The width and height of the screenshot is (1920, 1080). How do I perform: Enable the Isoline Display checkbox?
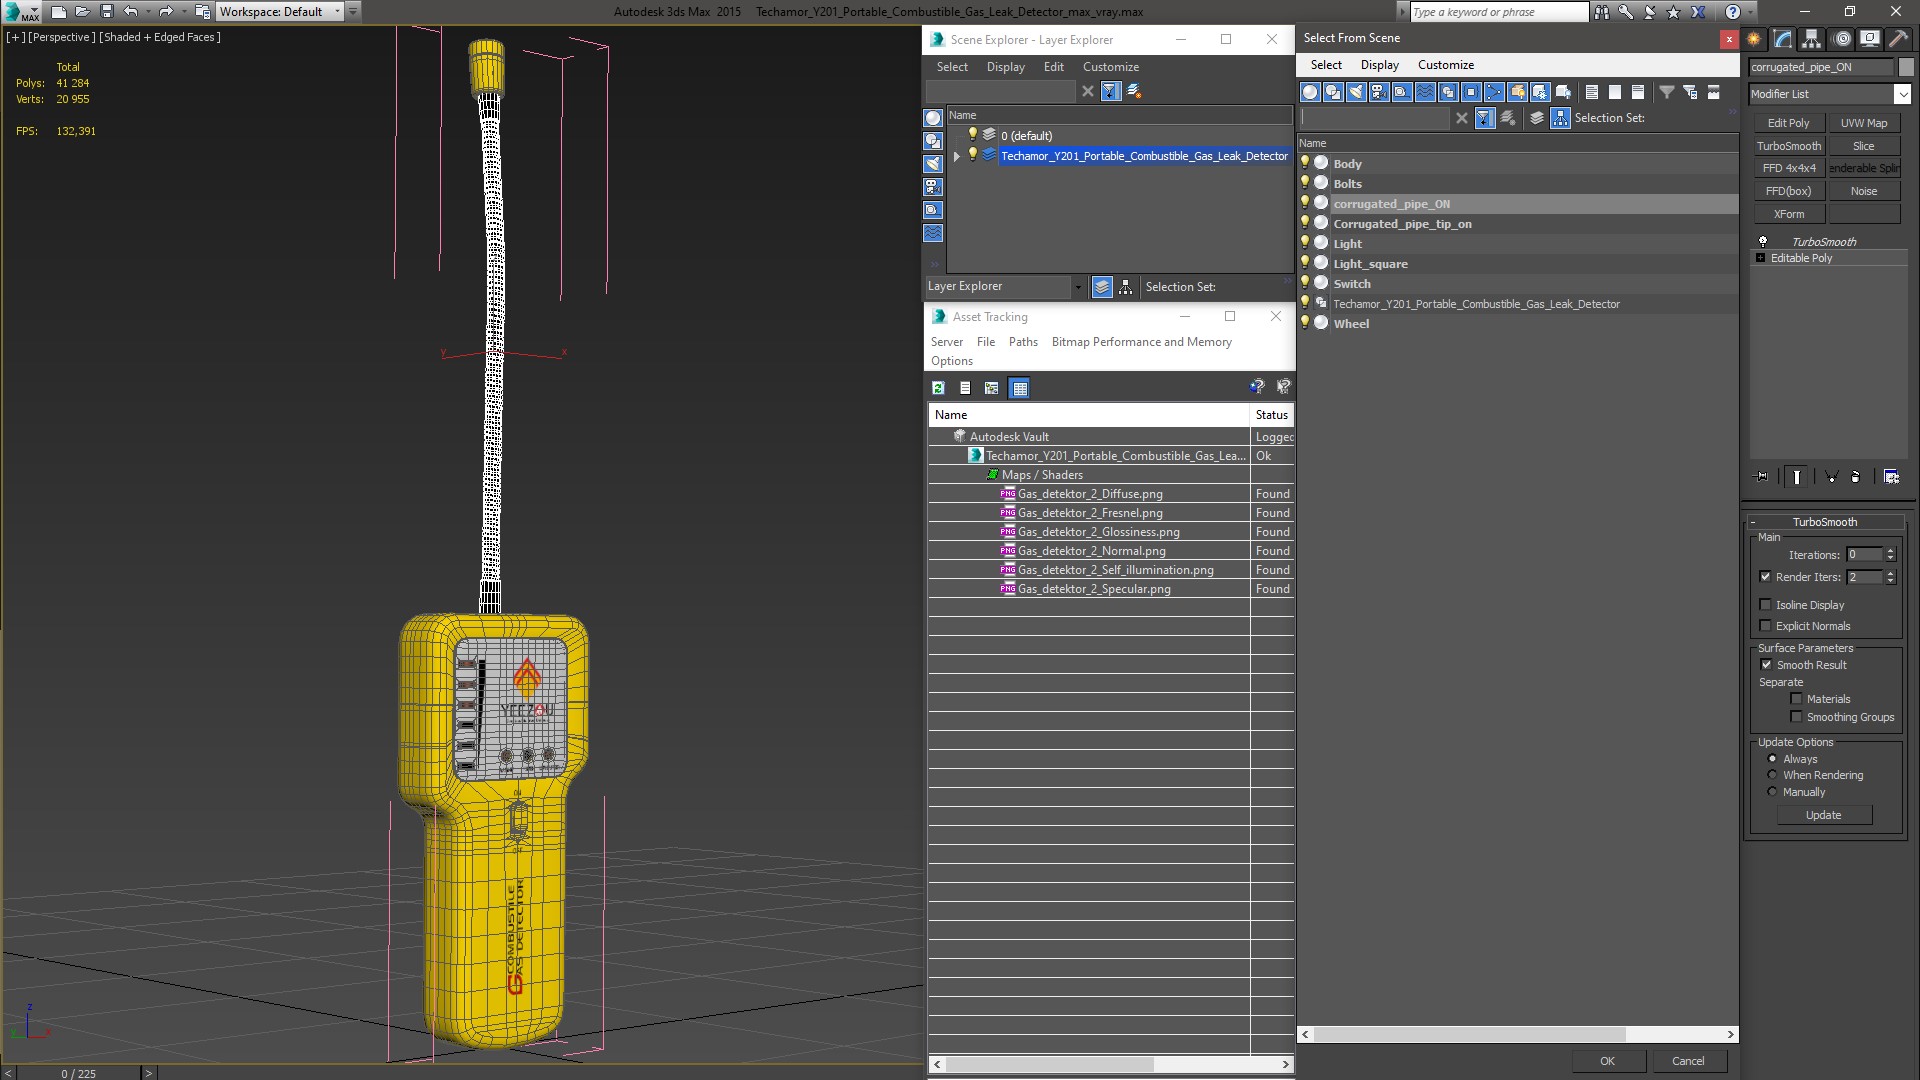coord(1765,605)
